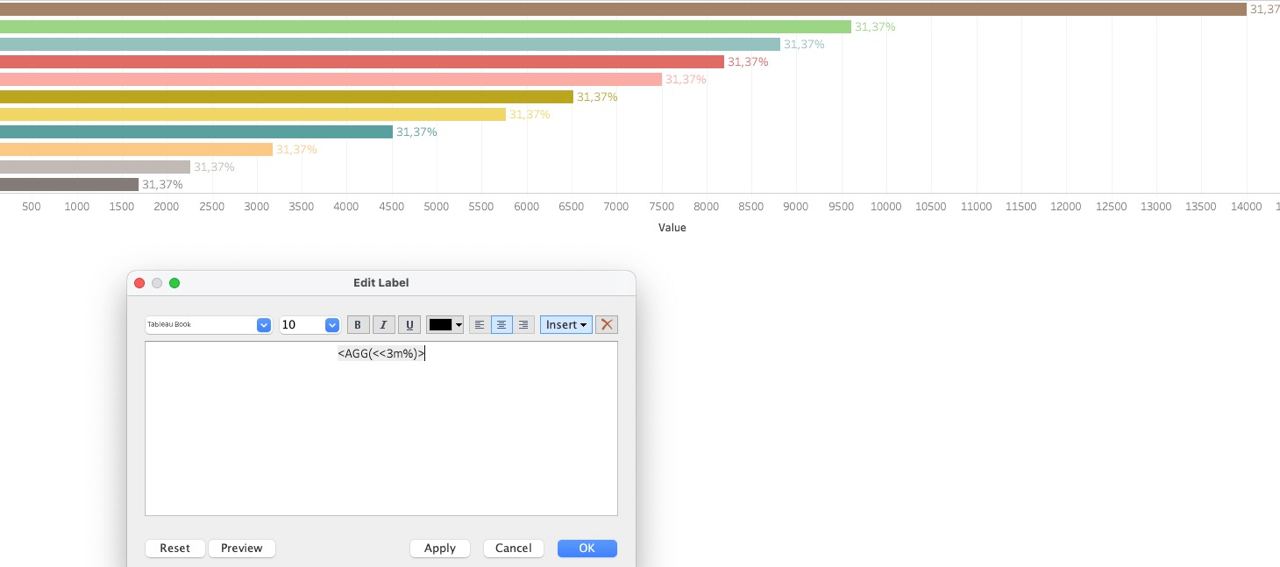This screenshot has height=567, width=1280.
Task: Click the 31,37% label of dark gray bar
Action: pyautogui.click(x=163, y=185)
